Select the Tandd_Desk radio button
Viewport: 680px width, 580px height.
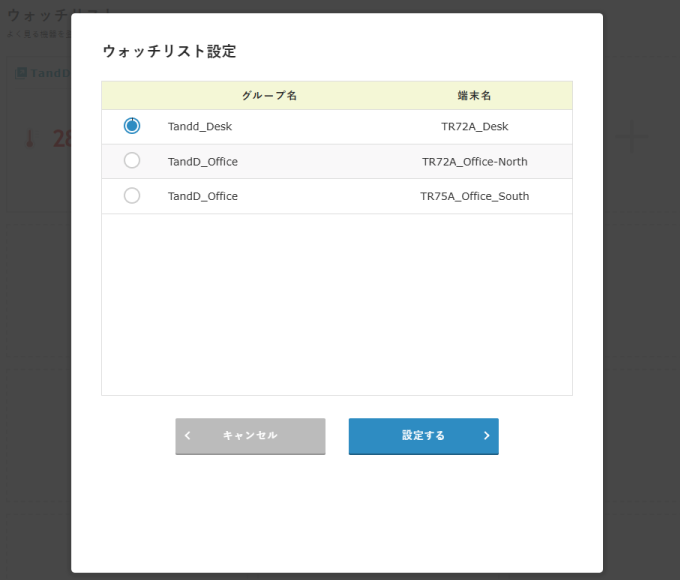[132, 126]
